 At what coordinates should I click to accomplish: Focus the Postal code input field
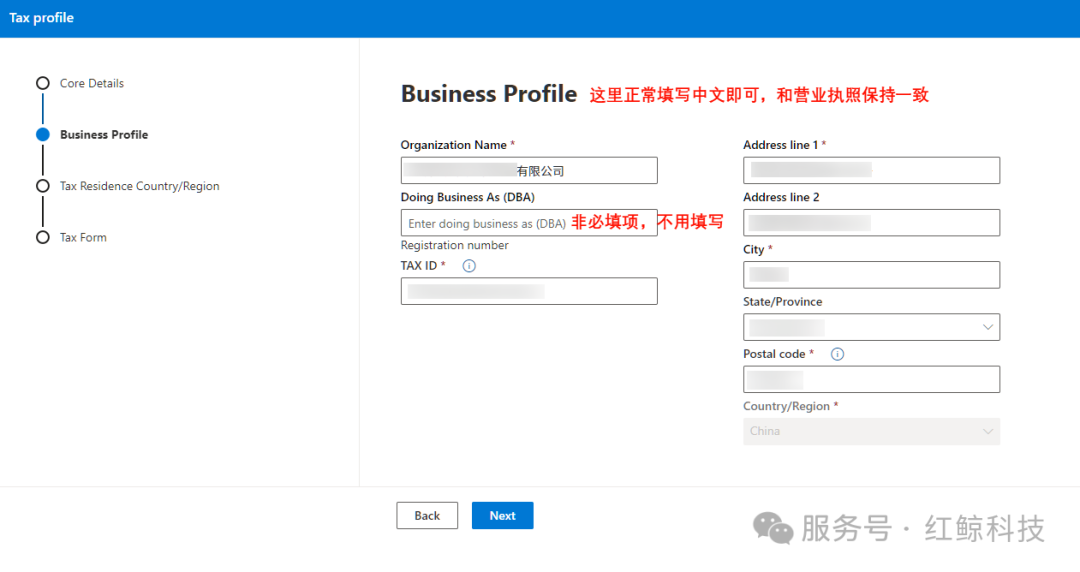click(x=871, y=380)
